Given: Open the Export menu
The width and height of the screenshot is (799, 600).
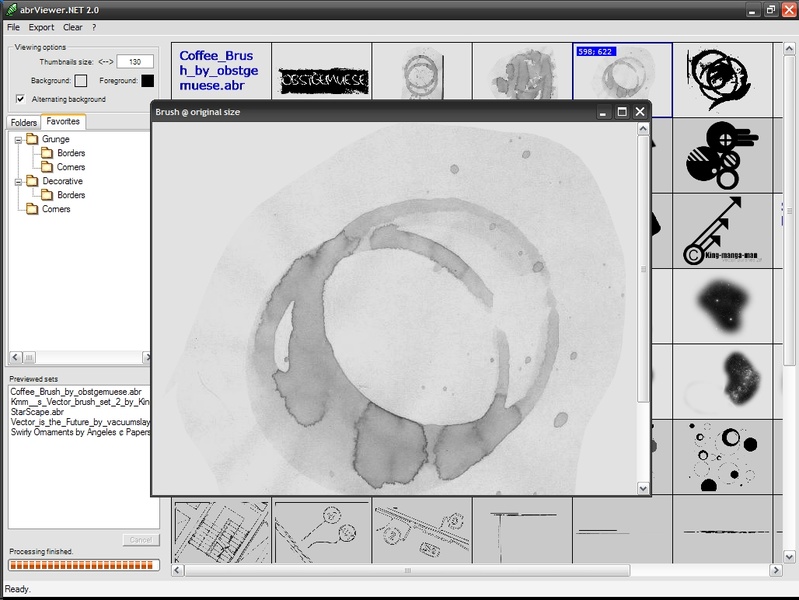Looking at the screenshot, I should coord(41,27).
